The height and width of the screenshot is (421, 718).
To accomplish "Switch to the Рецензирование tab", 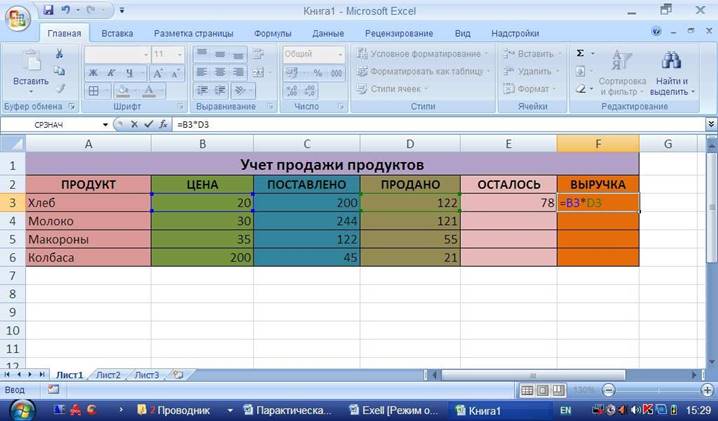I will [399, 33].
